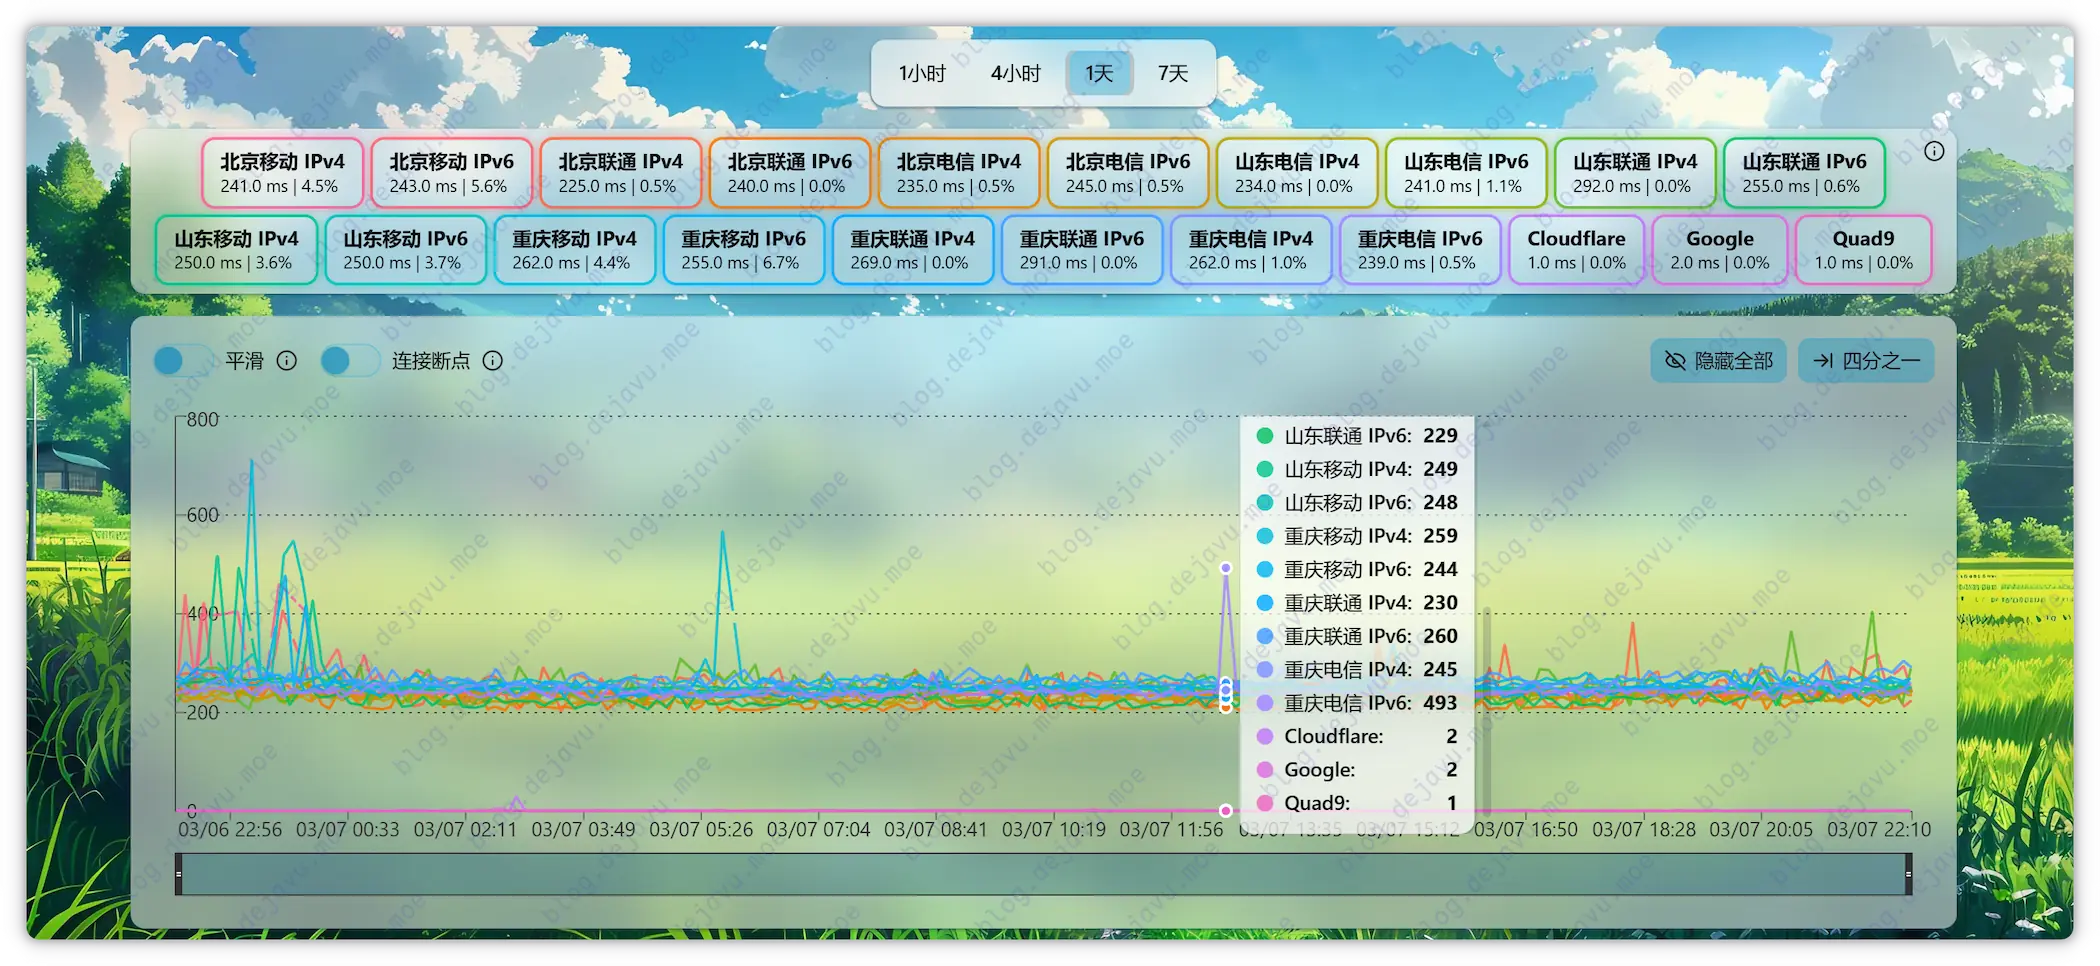Viewport: 2100px width, 966px height.
Task: Select the Cloudflare node card
Action: (x=1576, y=250)
